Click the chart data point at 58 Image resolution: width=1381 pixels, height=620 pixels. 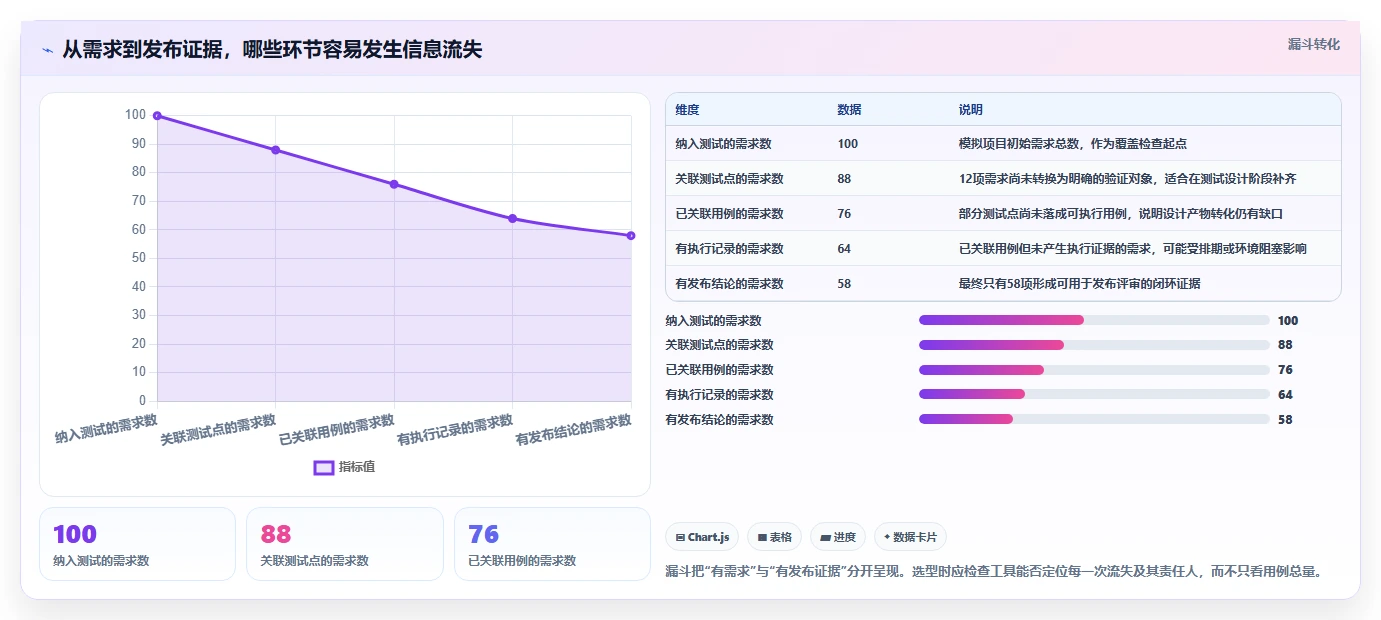[631, 236]
